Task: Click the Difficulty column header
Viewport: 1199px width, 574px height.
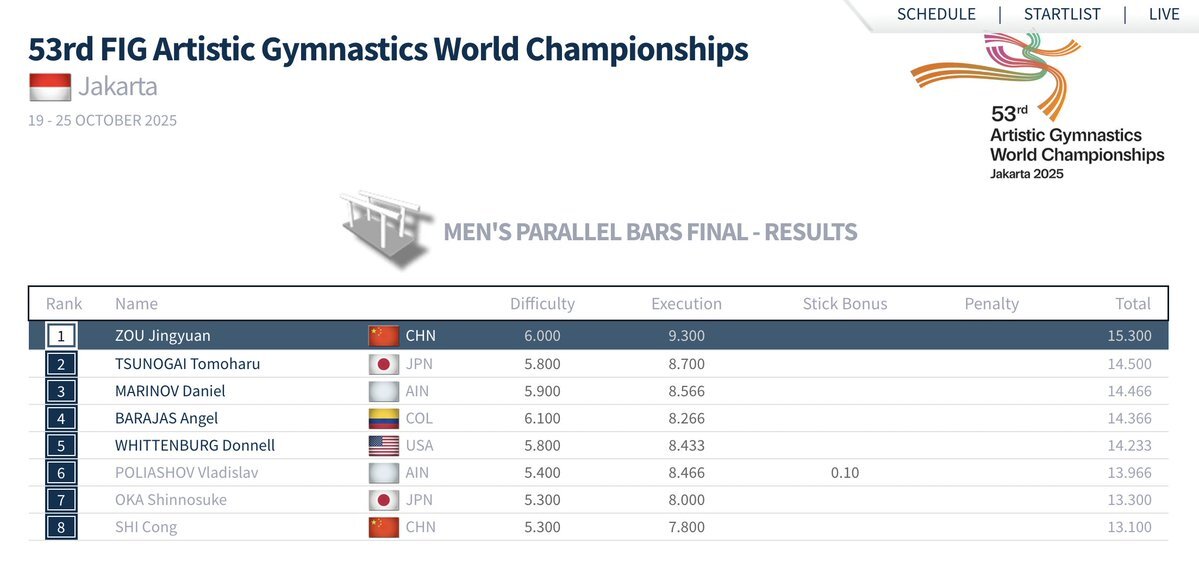Action: (542, 303)
